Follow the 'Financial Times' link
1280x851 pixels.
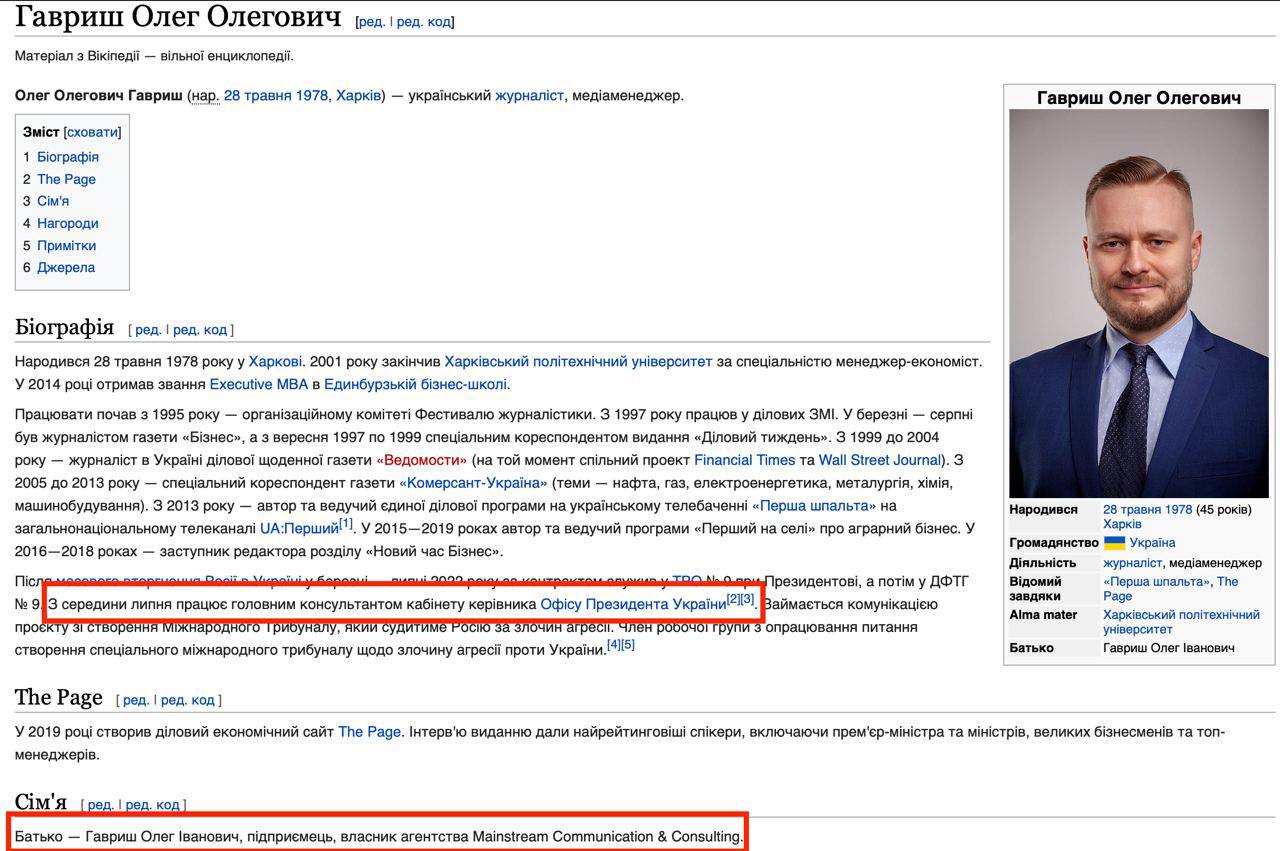click(x=744, y=460)
